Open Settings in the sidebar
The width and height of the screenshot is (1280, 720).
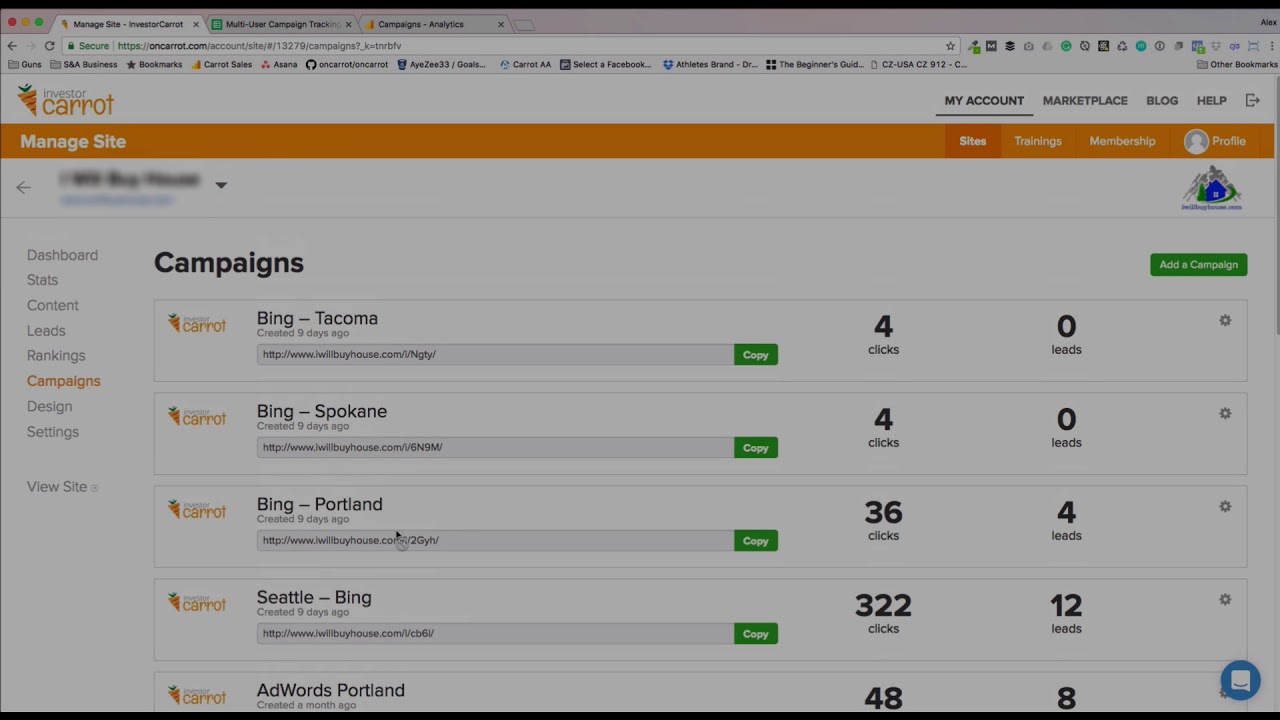(52, 432)
